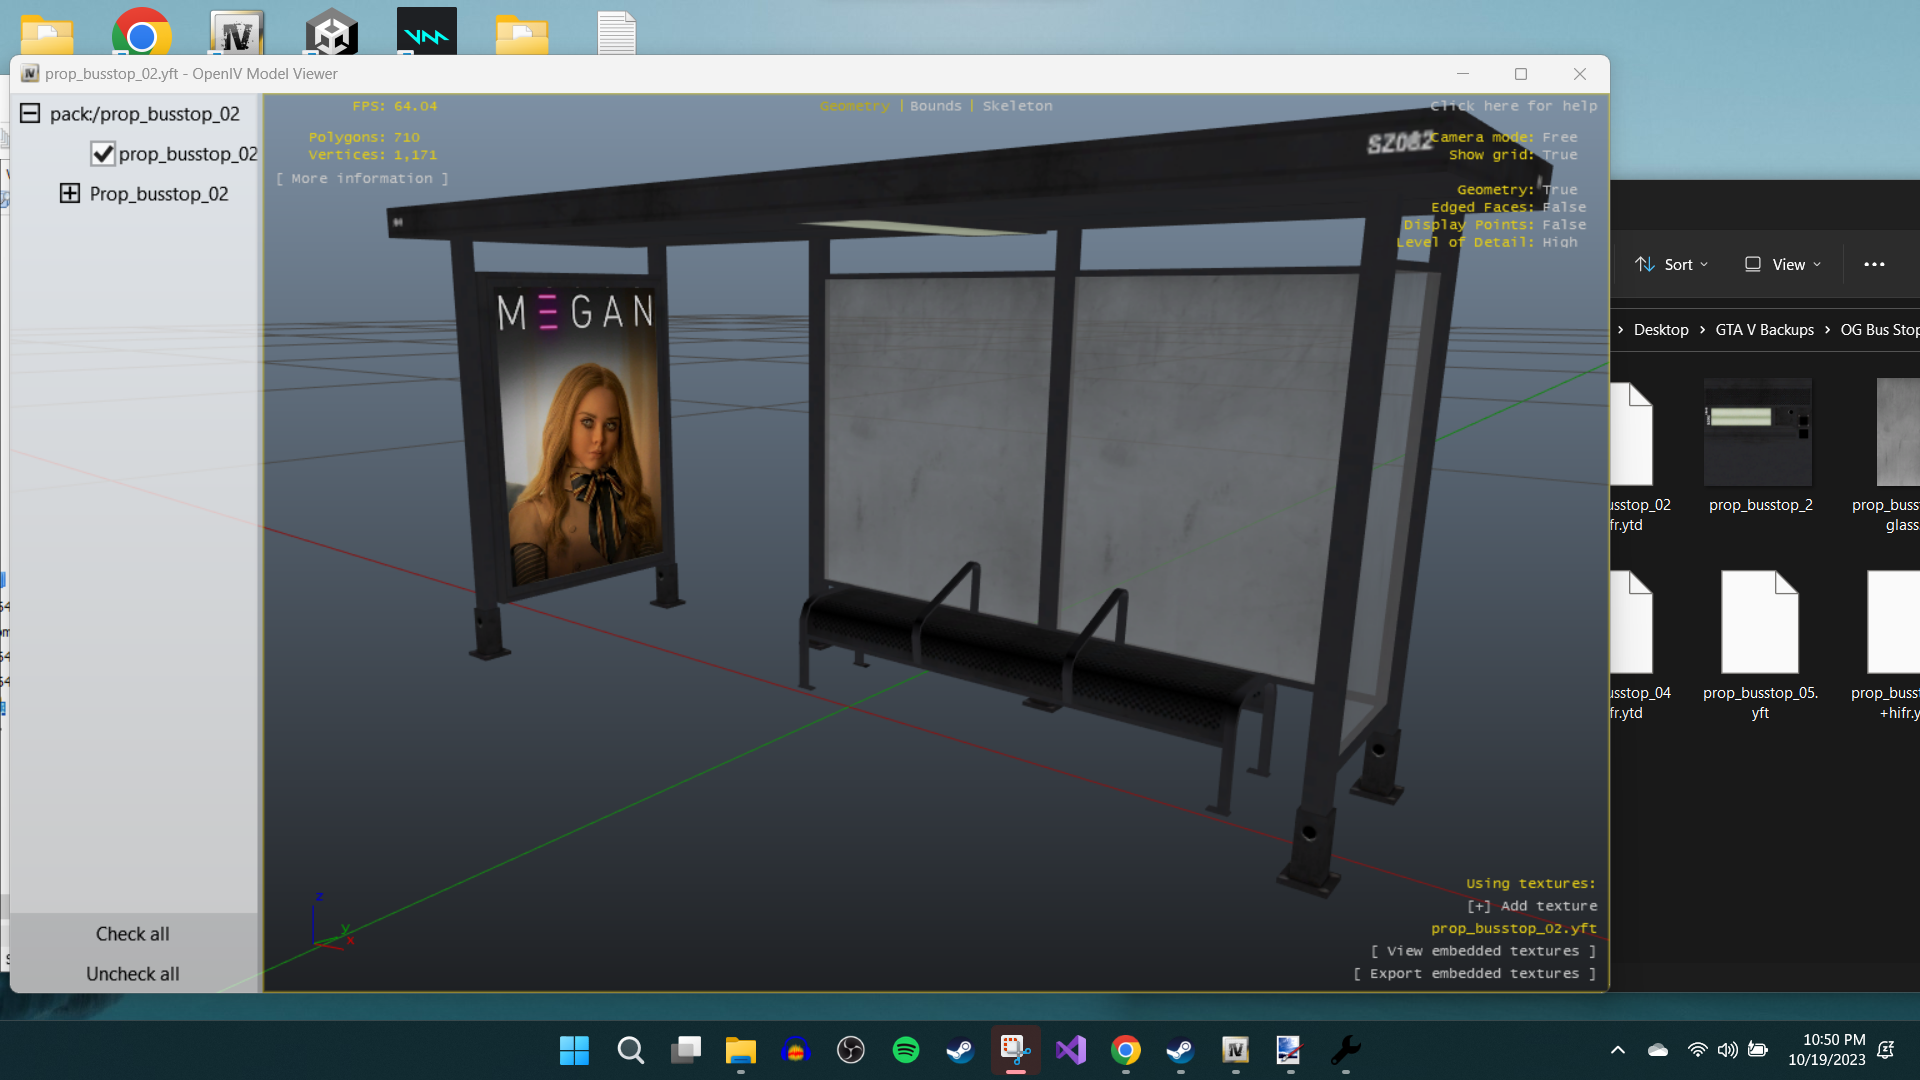
Task: Switch to the Skeleton view tab
Action: click(1017, 106)
